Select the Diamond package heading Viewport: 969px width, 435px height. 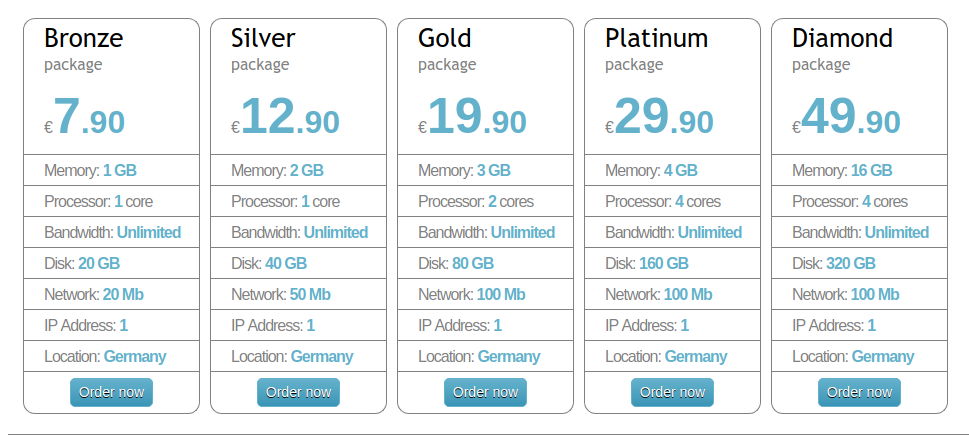(x=842, y=38)
